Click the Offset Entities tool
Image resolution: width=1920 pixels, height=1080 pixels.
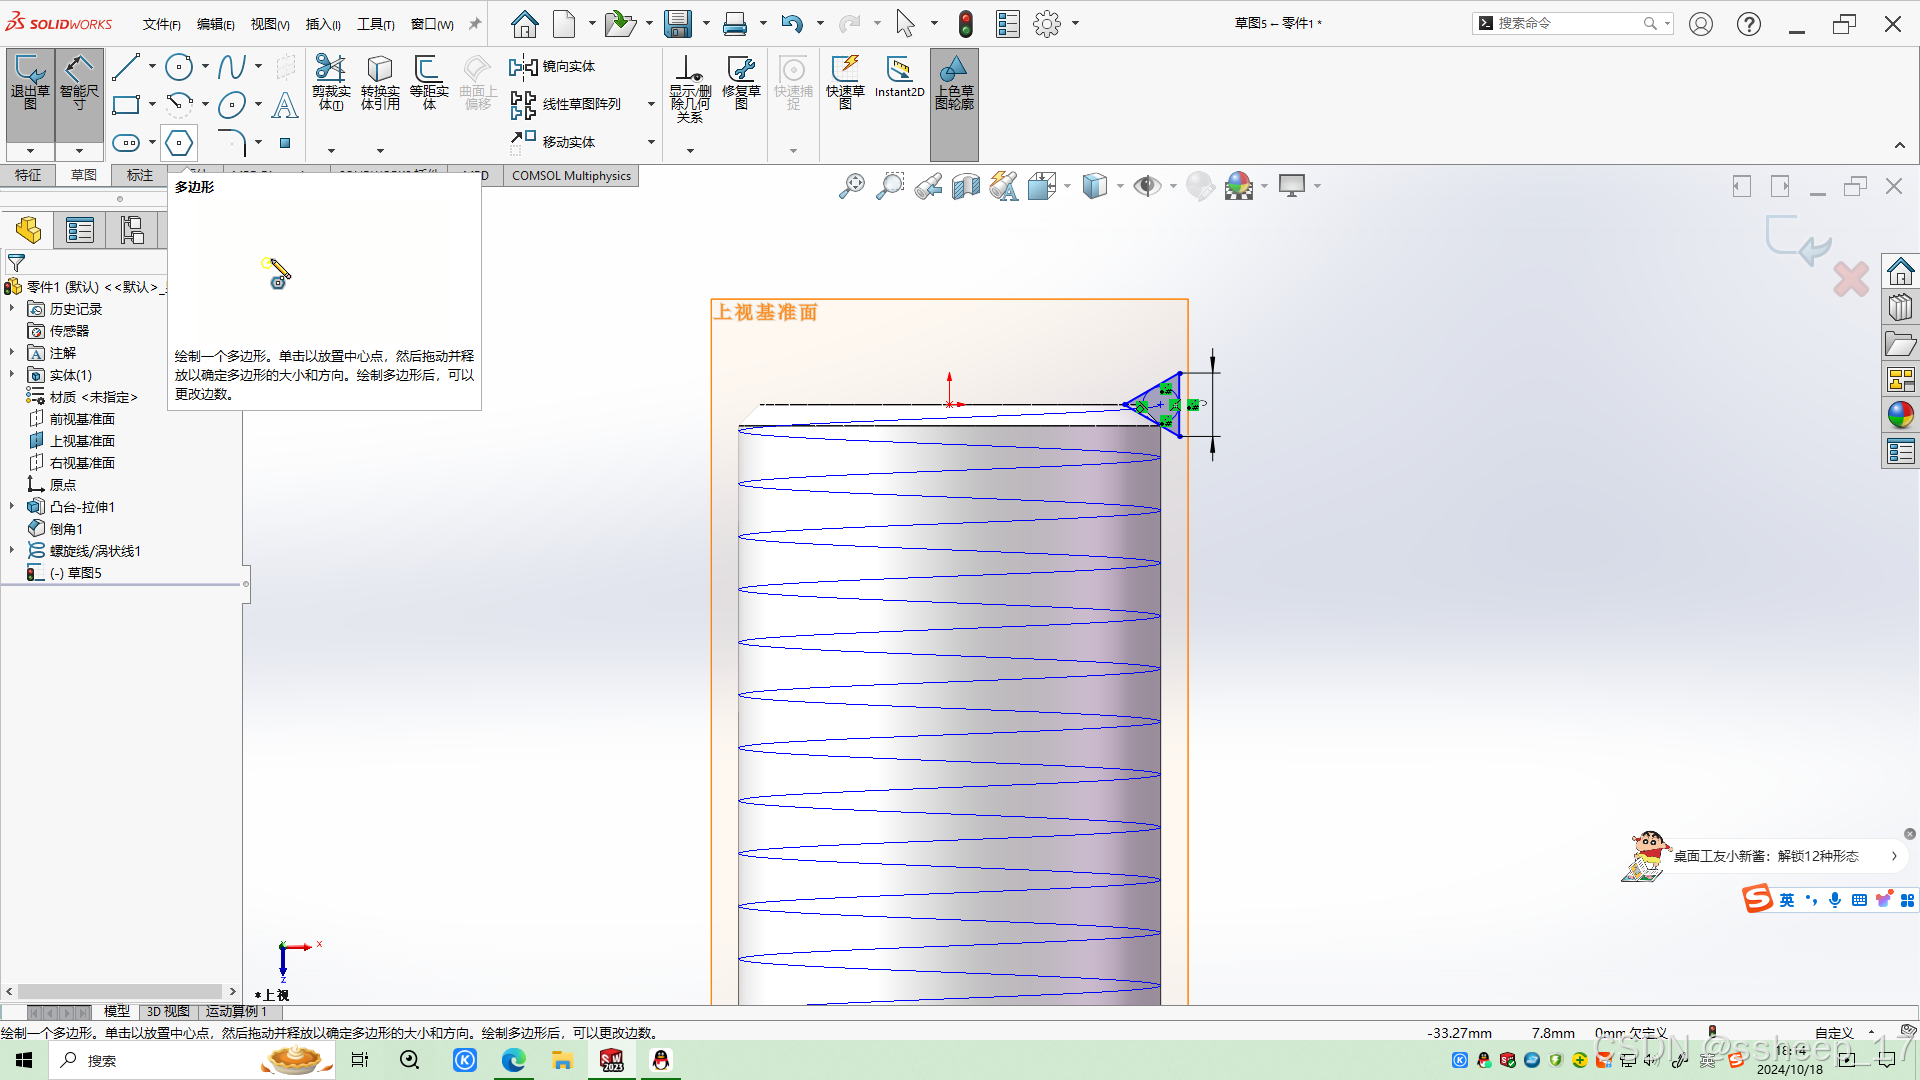click(x=429, y=80)
